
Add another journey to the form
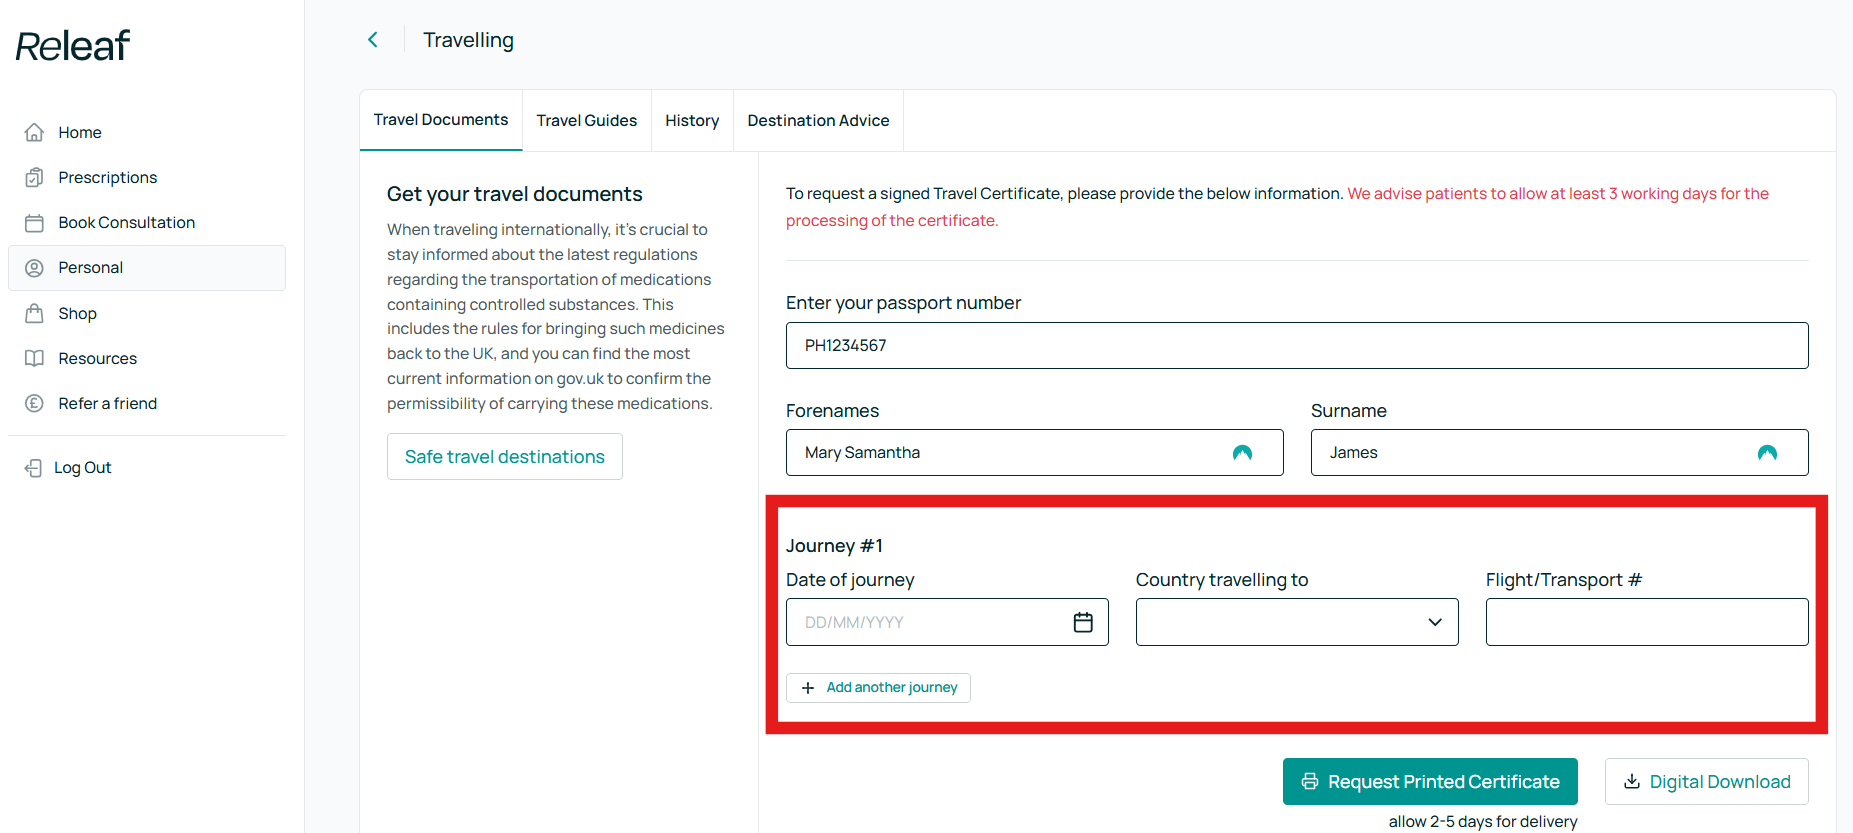(878, 688)
